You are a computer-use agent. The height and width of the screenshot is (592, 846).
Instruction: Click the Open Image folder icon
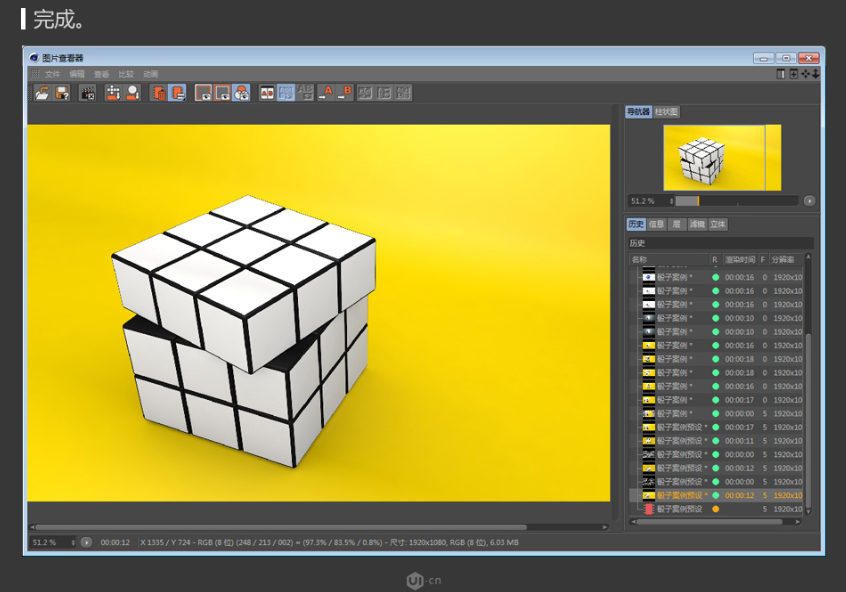click(42, 93)
